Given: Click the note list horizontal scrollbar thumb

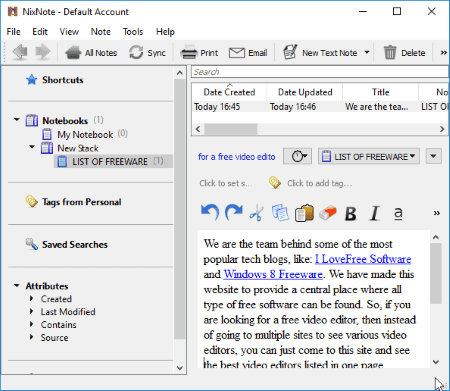Looking at the screenshot, I should tap(231, 129).
